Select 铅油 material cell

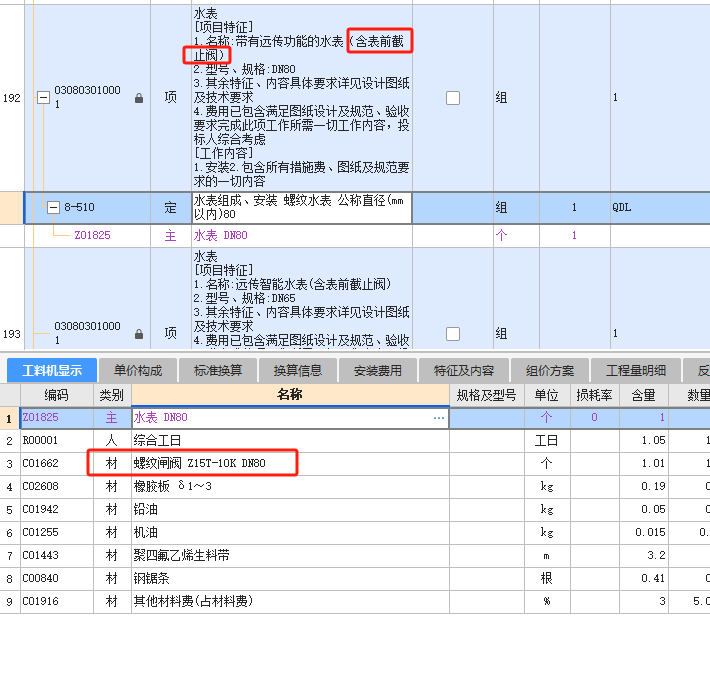click(x=290, y=510)
